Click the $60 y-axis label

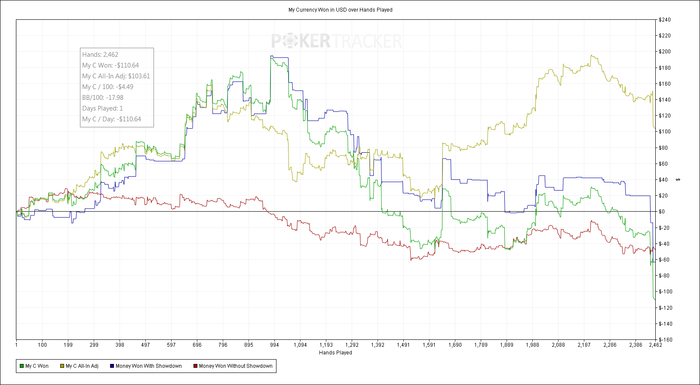(x=663, y=163)
